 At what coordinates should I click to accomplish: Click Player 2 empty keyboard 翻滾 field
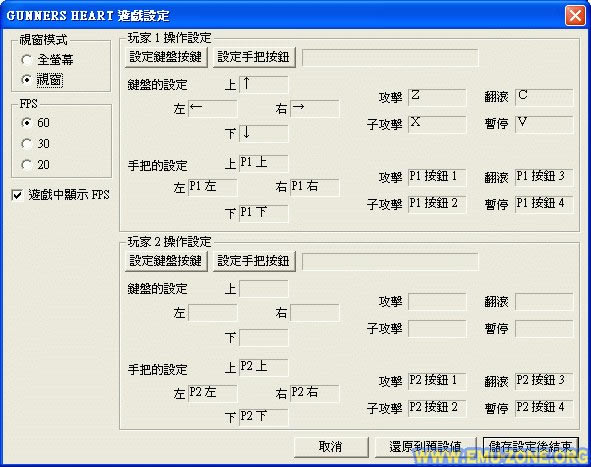pos(544,302)
